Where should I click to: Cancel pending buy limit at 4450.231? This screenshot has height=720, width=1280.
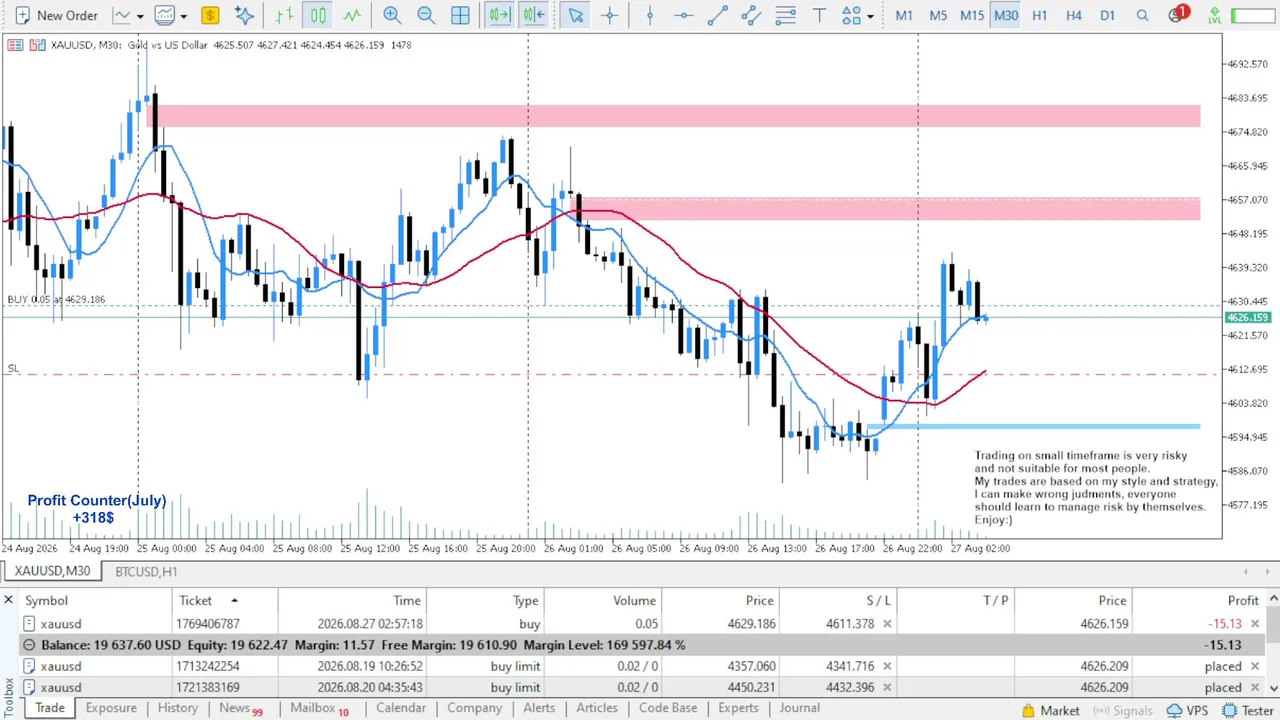(x=1255, y=687)
